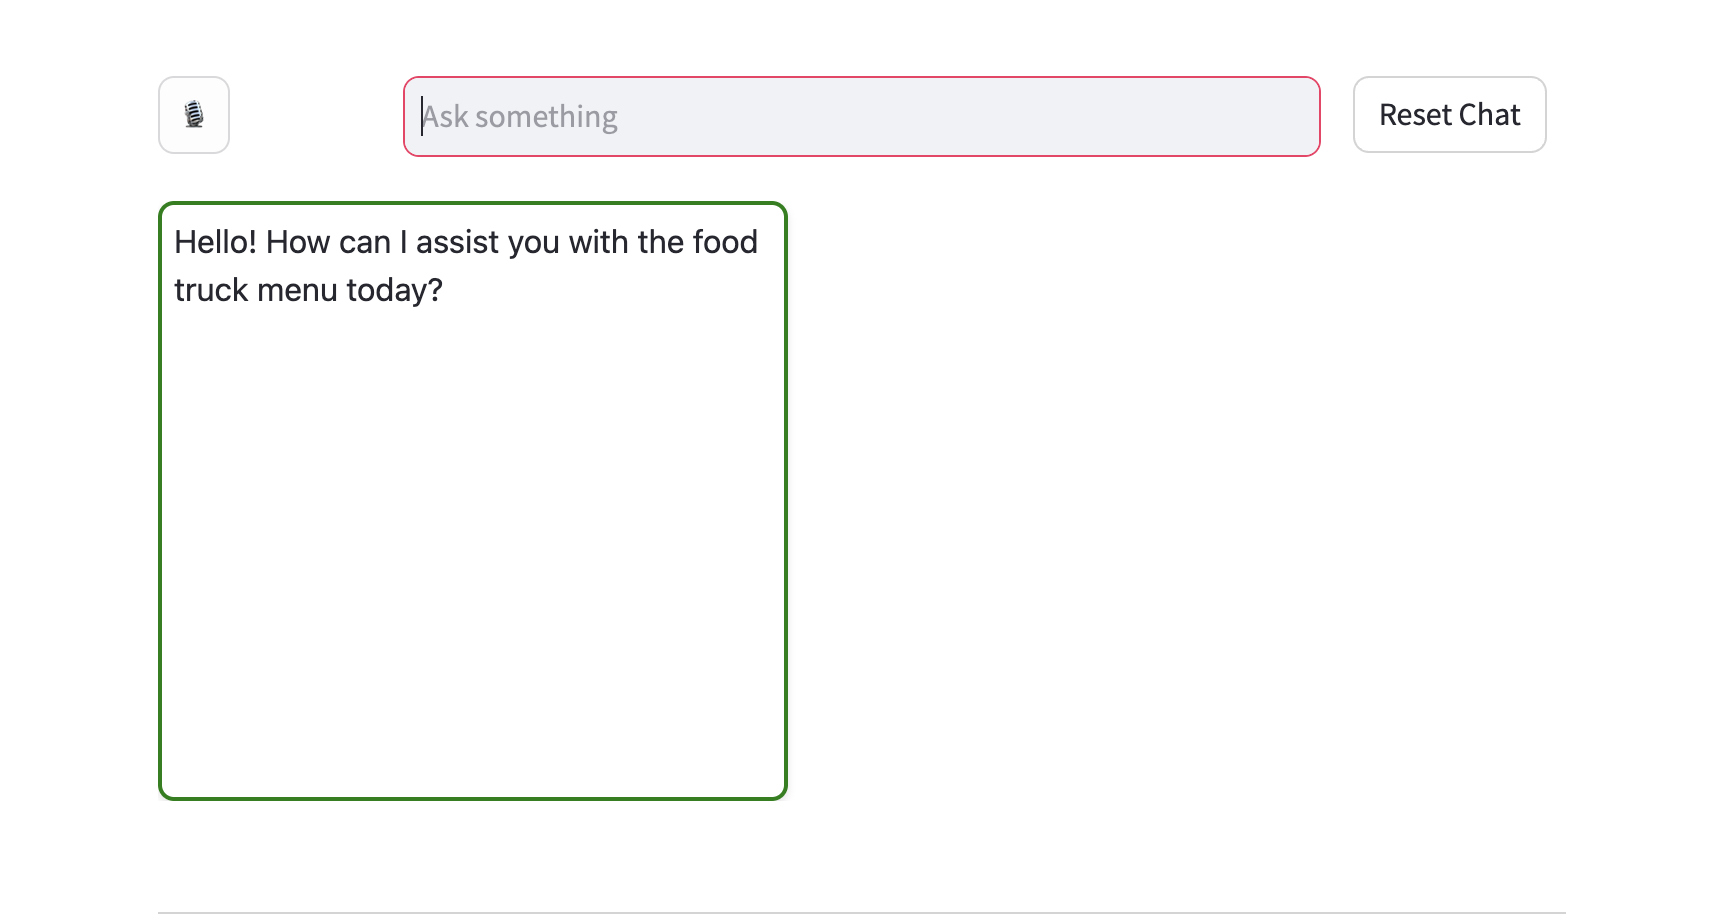Click the word 'food' in the greeting message

tap(725, 243)
